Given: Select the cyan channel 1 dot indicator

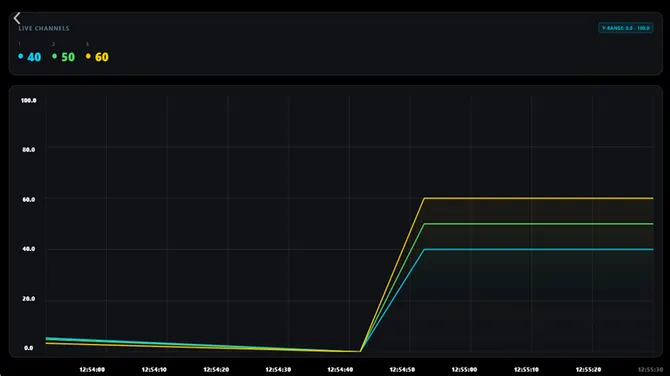Looking at the screenshot, I should (21, 56).
